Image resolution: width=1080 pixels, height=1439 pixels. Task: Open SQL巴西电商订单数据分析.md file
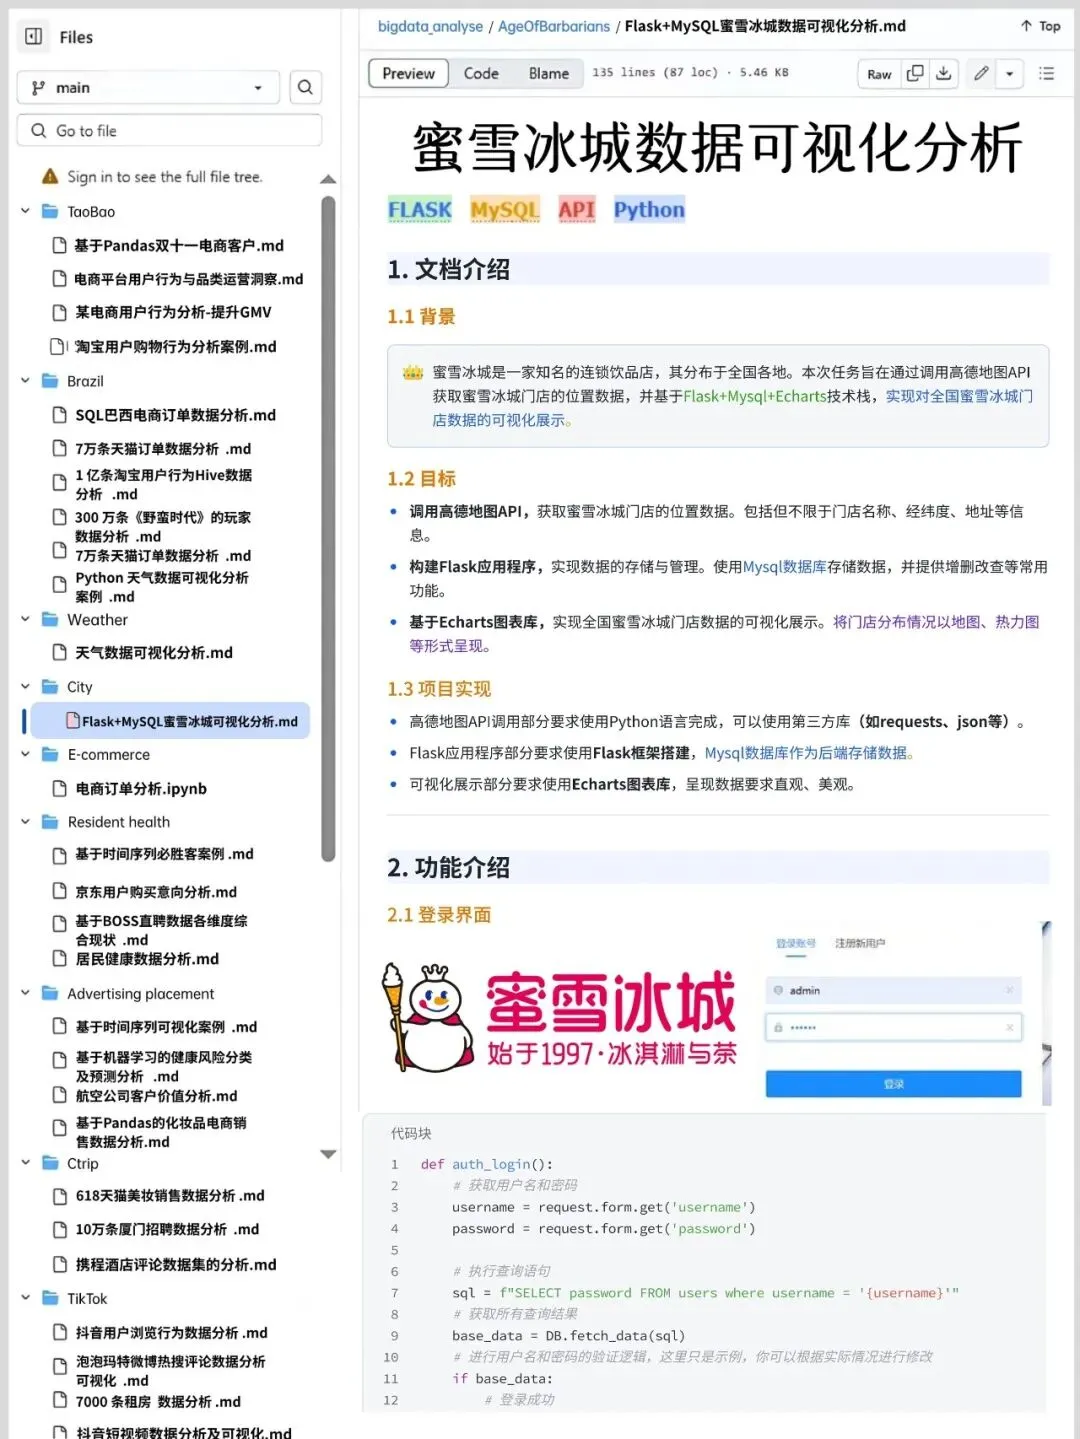coord(175,415)
